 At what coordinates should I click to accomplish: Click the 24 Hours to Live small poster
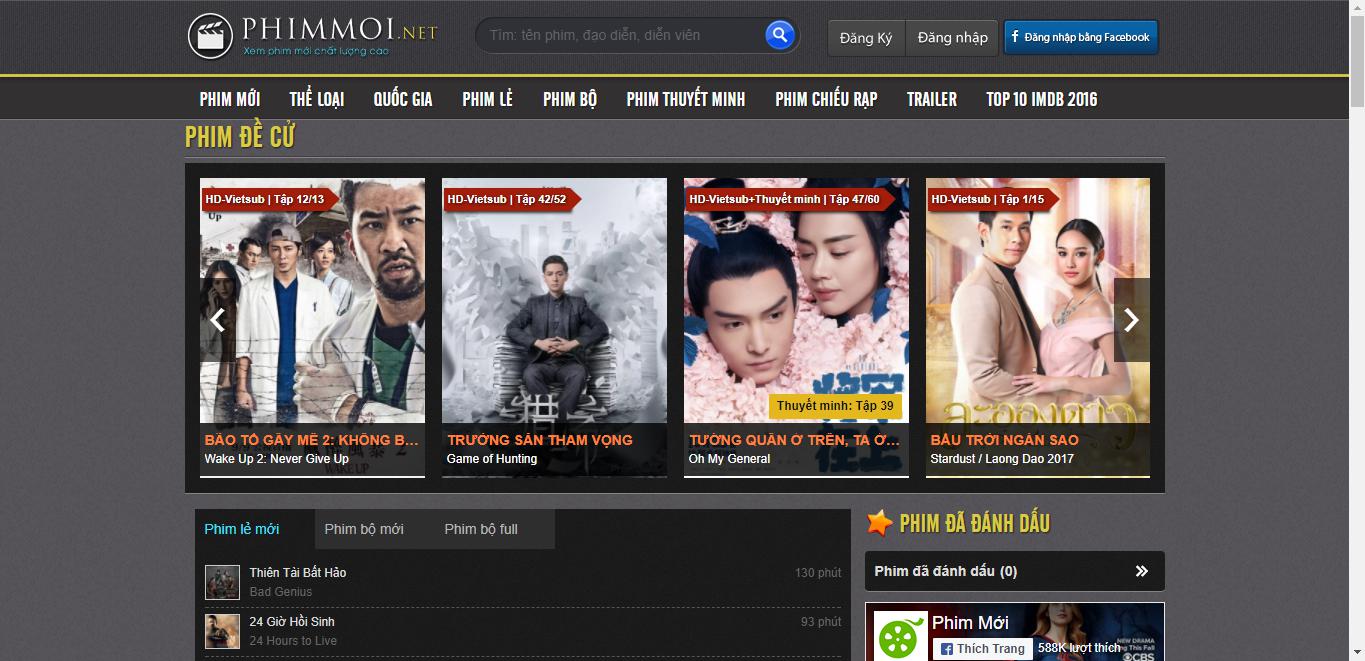point(222,631)
